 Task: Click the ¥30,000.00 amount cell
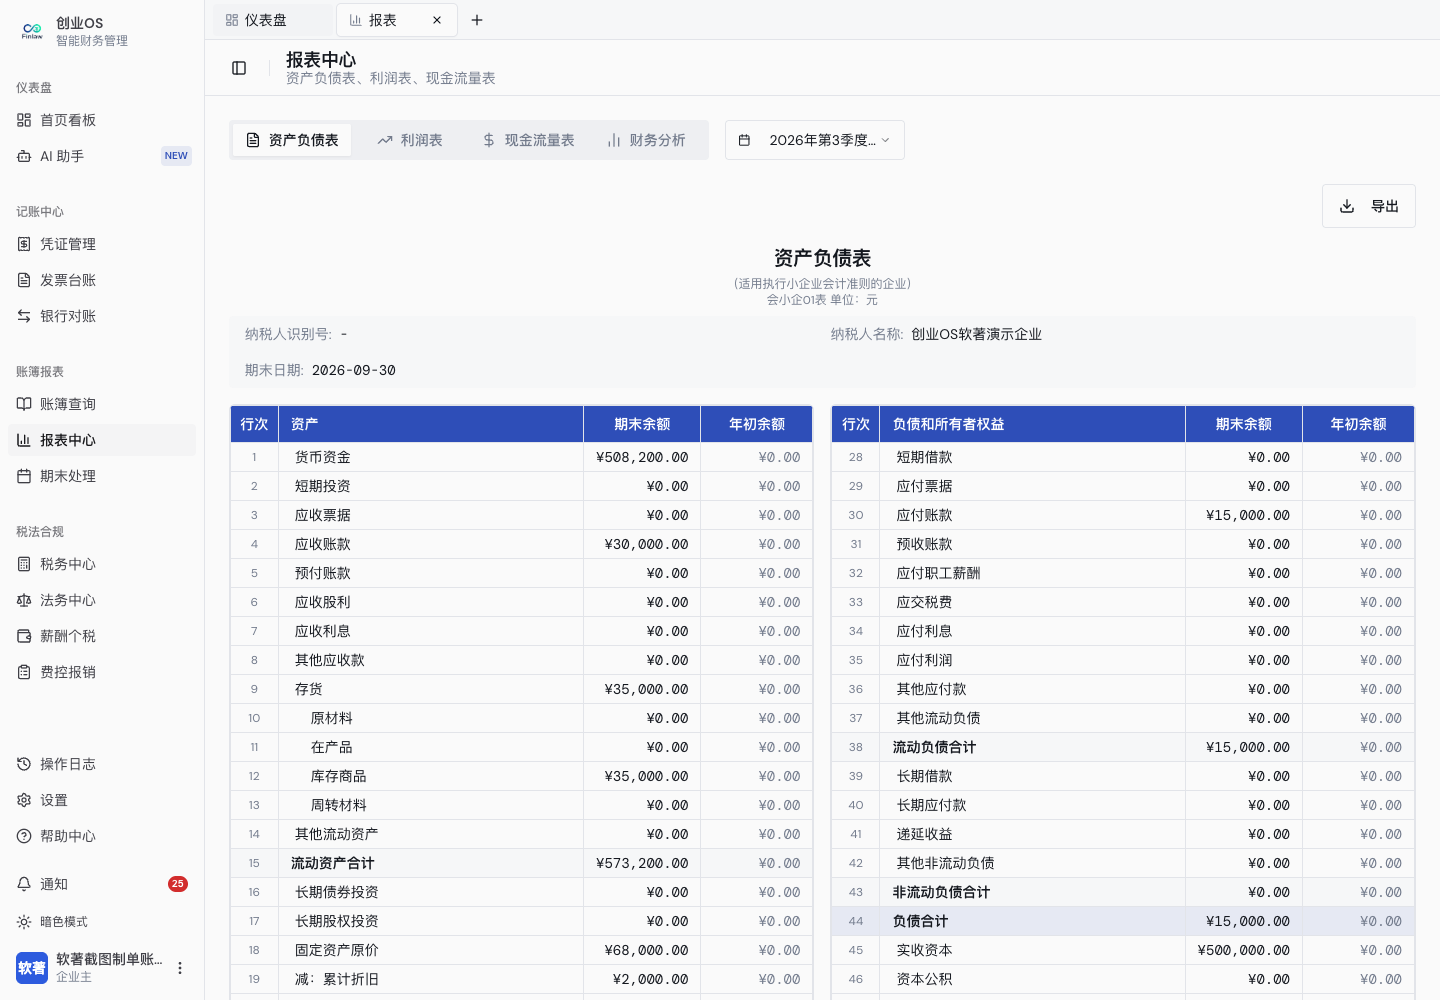coord(642,544)
